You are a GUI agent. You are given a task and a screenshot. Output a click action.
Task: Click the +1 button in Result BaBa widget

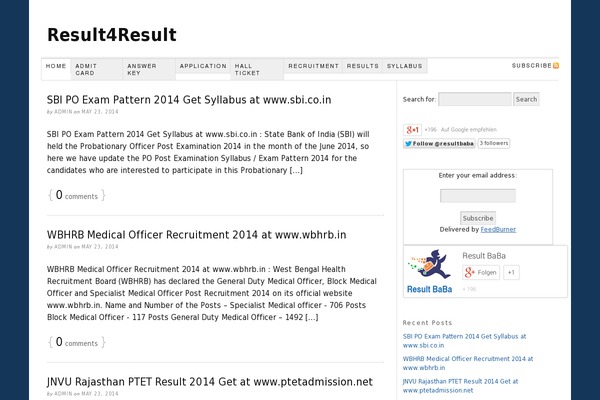pos(511,273)
